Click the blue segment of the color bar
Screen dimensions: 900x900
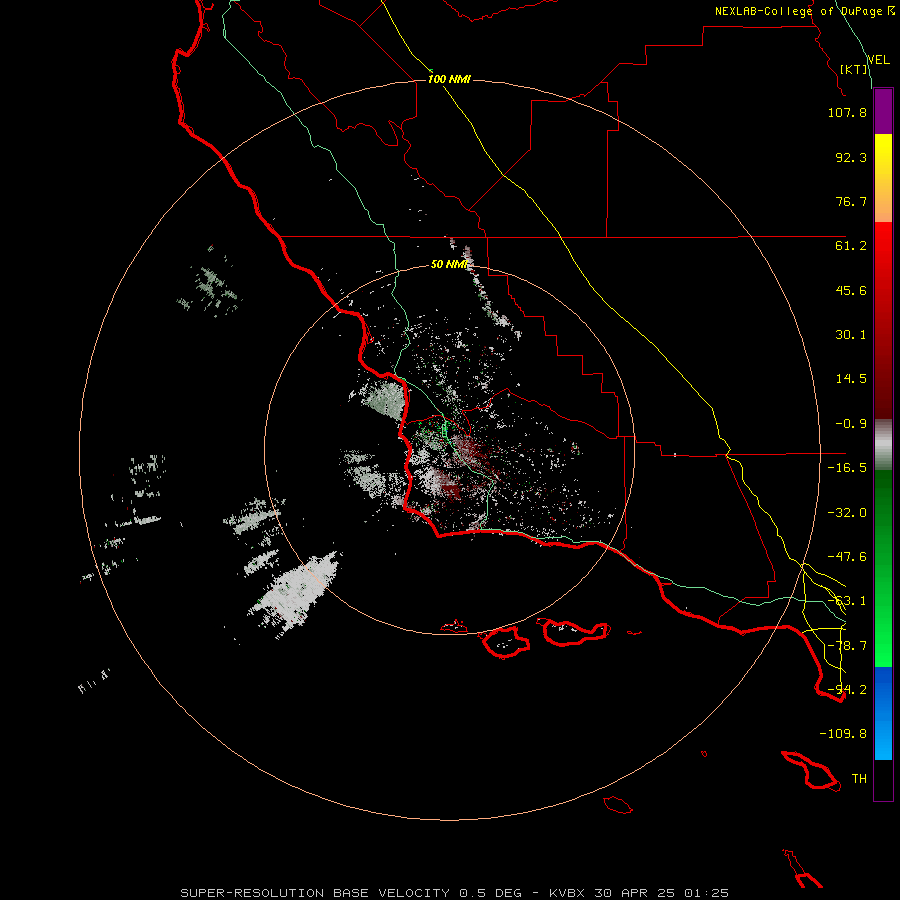click(x=883, y=713)
